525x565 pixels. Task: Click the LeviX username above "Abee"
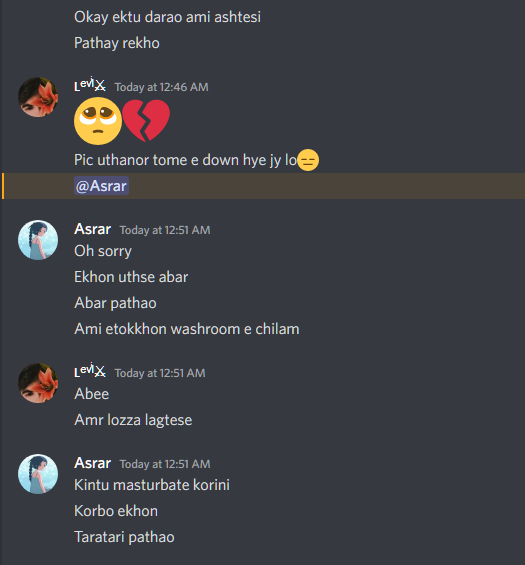[x=90, y=372]
